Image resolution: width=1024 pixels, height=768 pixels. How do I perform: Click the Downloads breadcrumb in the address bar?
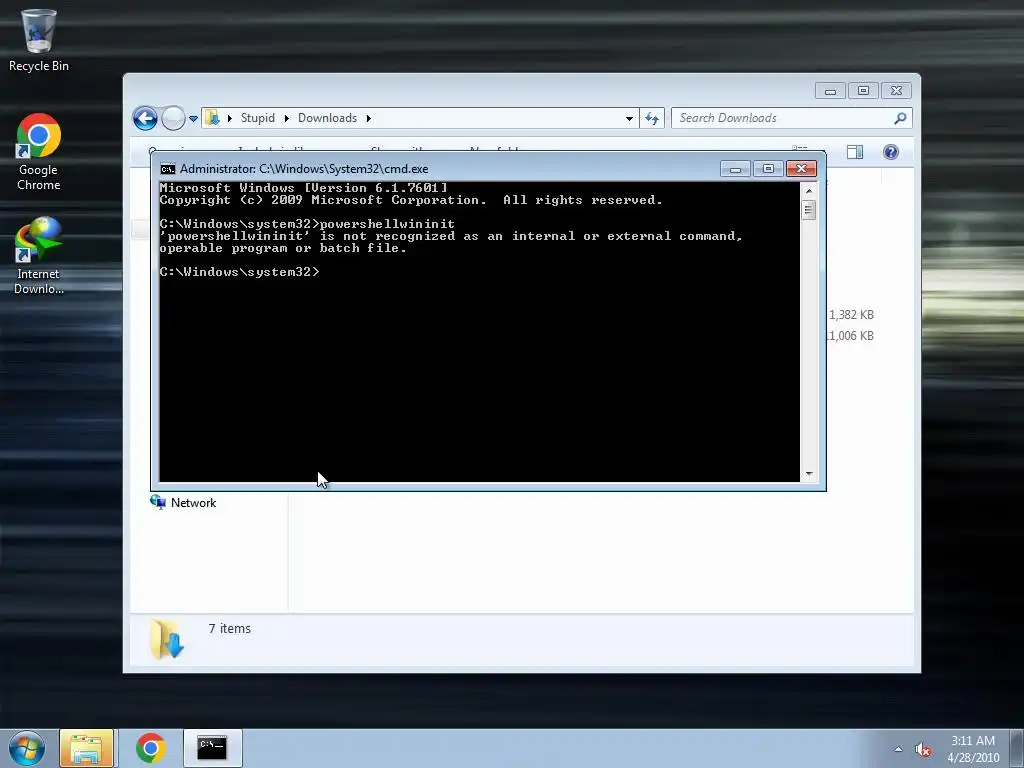pos(327,118)
